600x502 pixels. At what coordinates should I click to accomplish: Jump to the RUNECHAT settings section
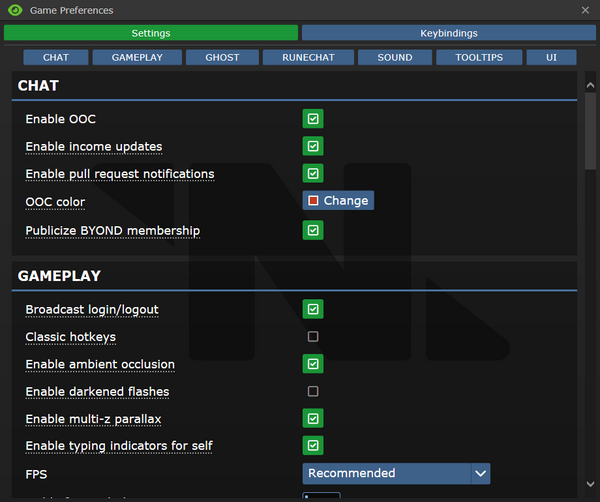308,57
